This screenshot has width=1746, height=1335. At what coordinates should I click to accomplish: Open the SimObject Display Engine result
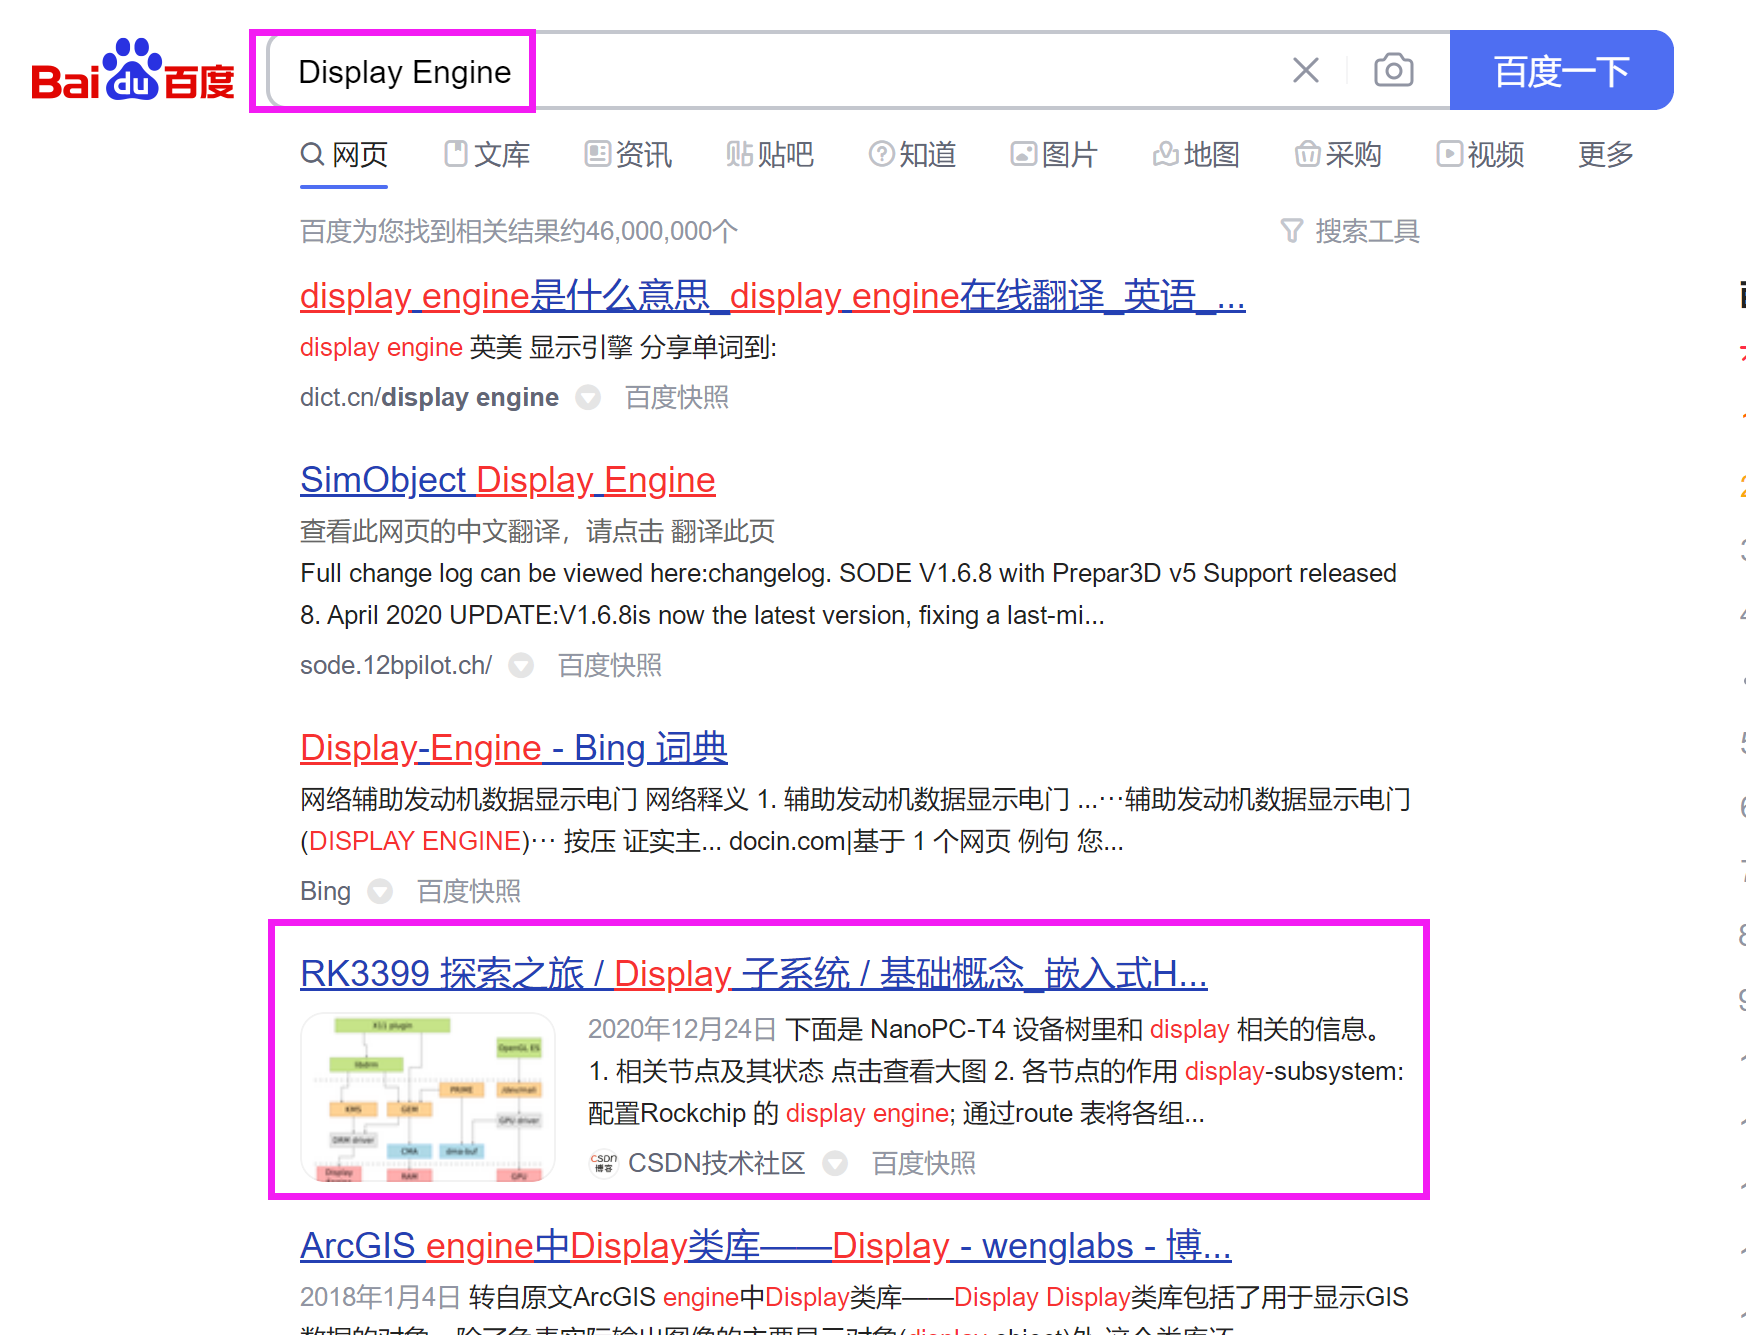508,480
